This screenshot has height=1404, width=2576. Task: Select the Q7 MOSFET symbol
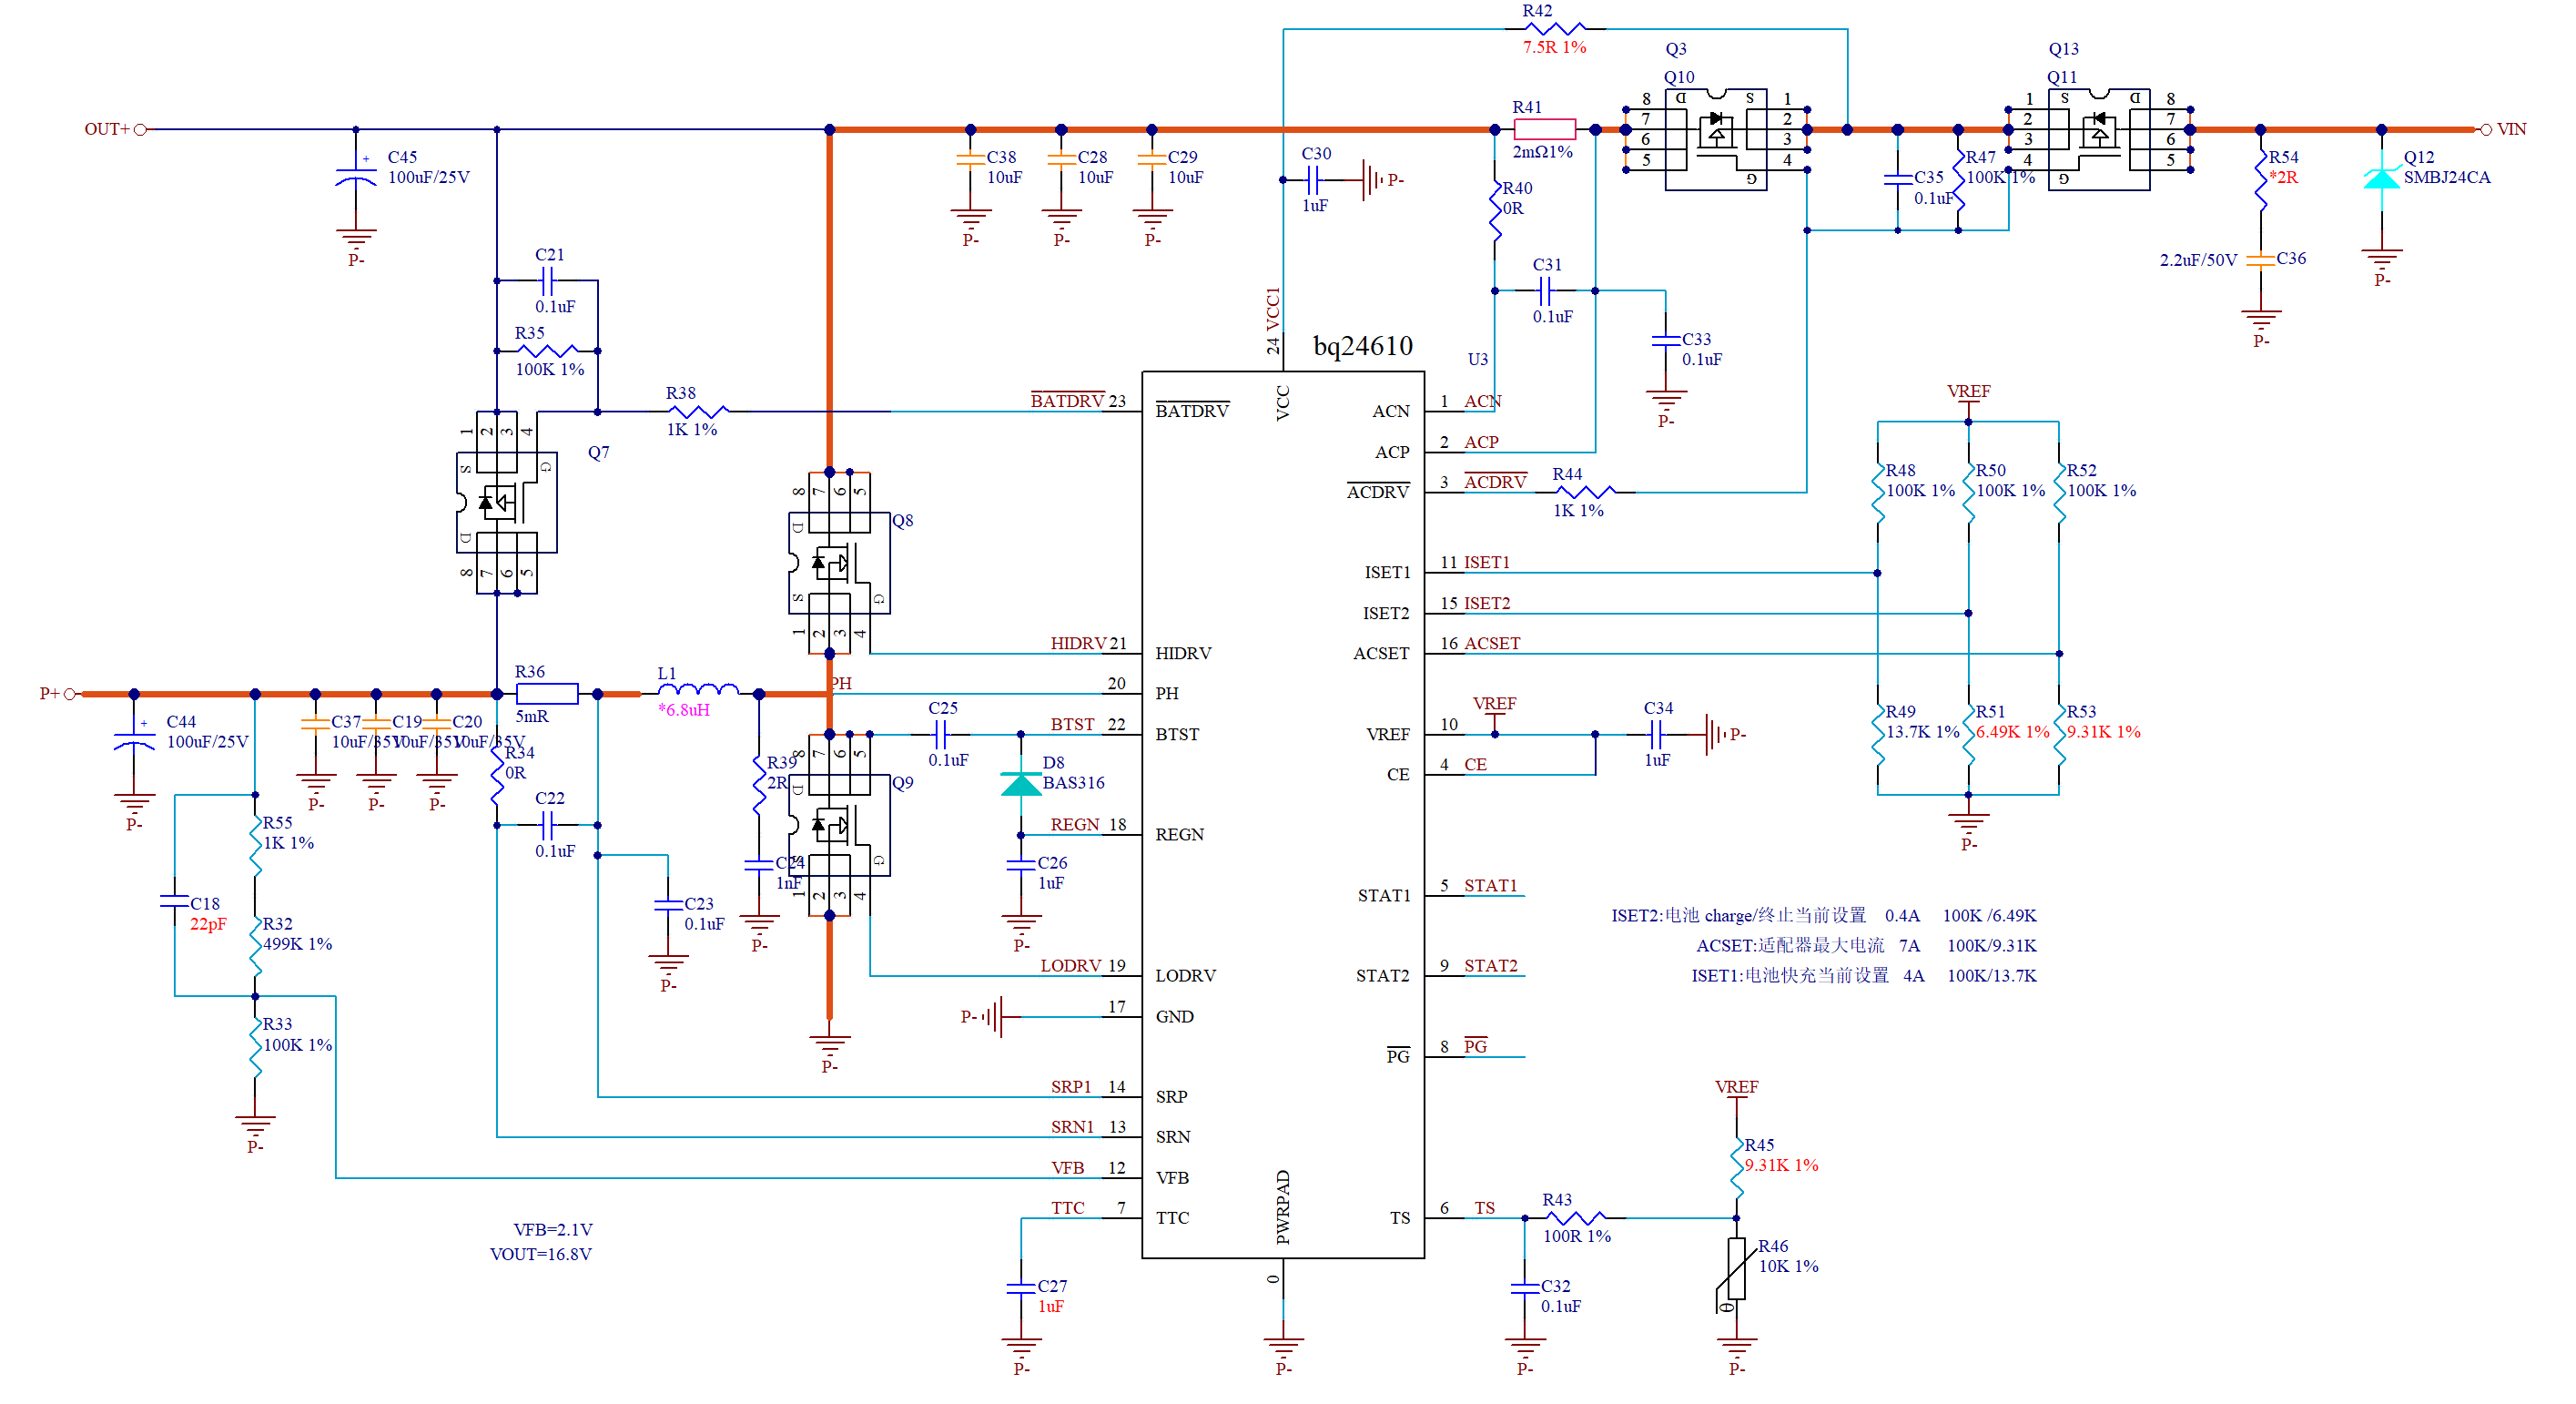click(x=506, y=502)
